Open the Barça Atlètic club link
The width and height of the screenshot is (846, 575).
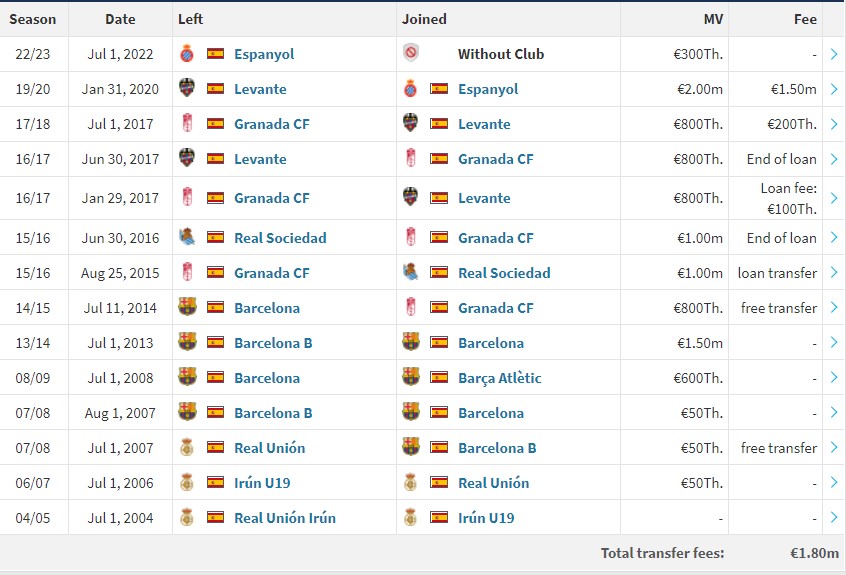point(500,378)
